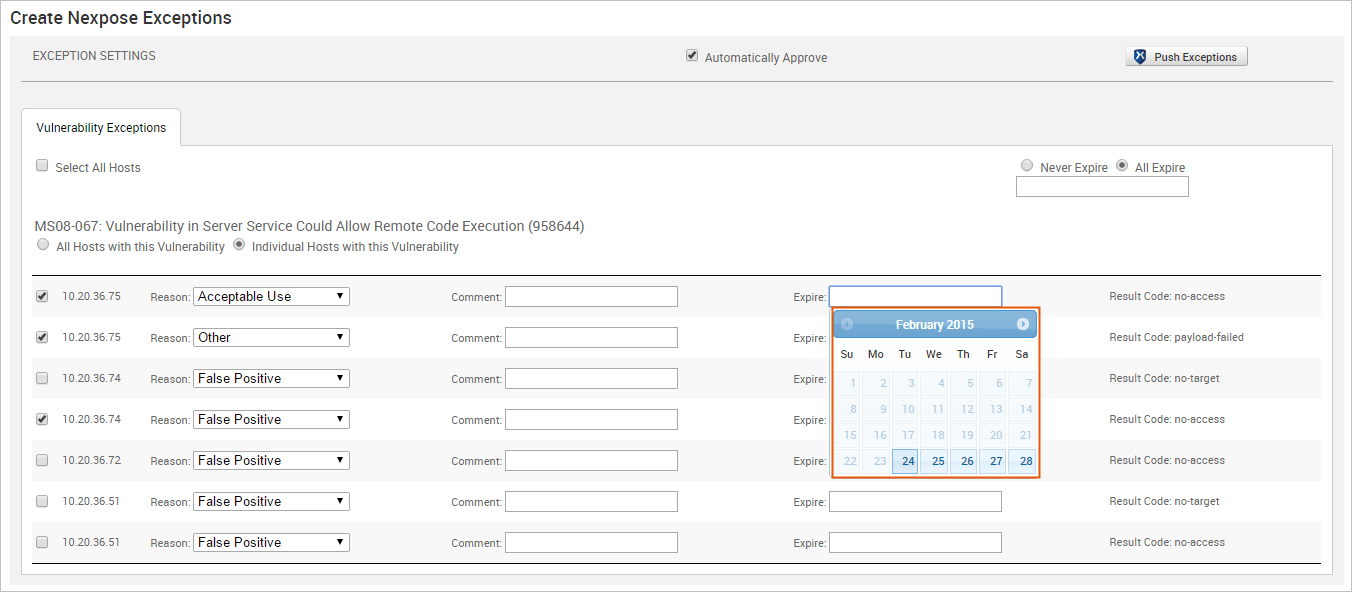The image size is (1352, 592).
Task: Select the Never Expire radio button
Action: 1027,166
